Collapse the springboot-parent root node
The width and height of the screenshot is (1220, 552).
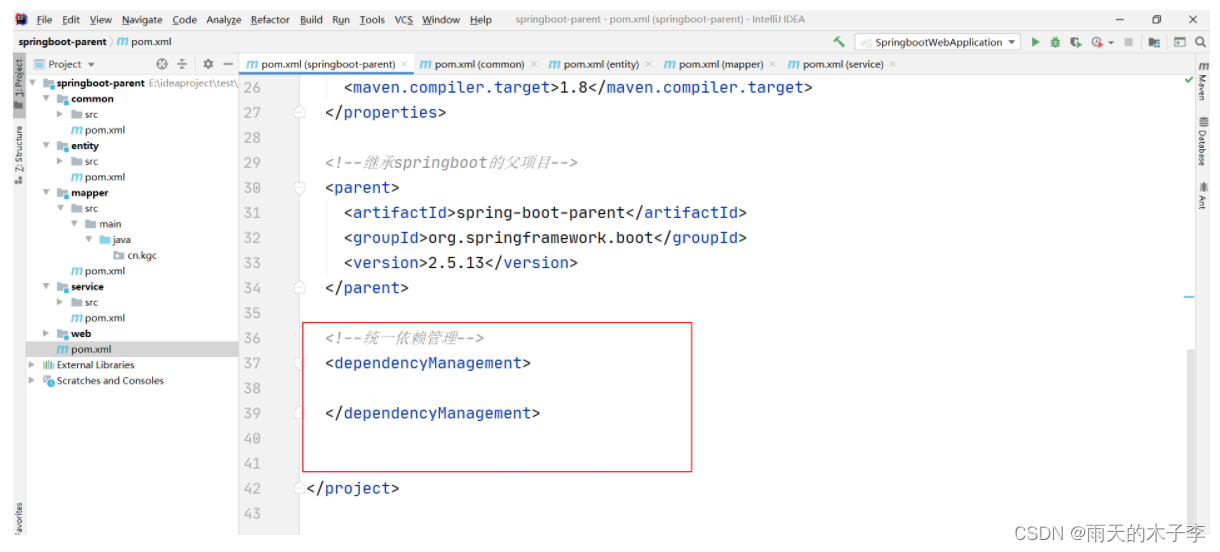tap(32, 83)
